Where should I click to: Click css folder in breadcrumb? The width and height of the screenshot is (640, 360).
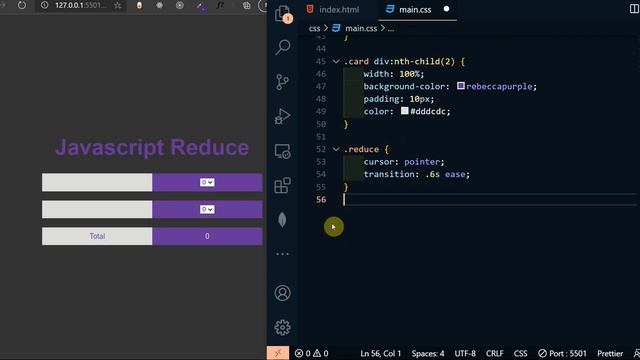pyautogui.click(x=314, y=28)
